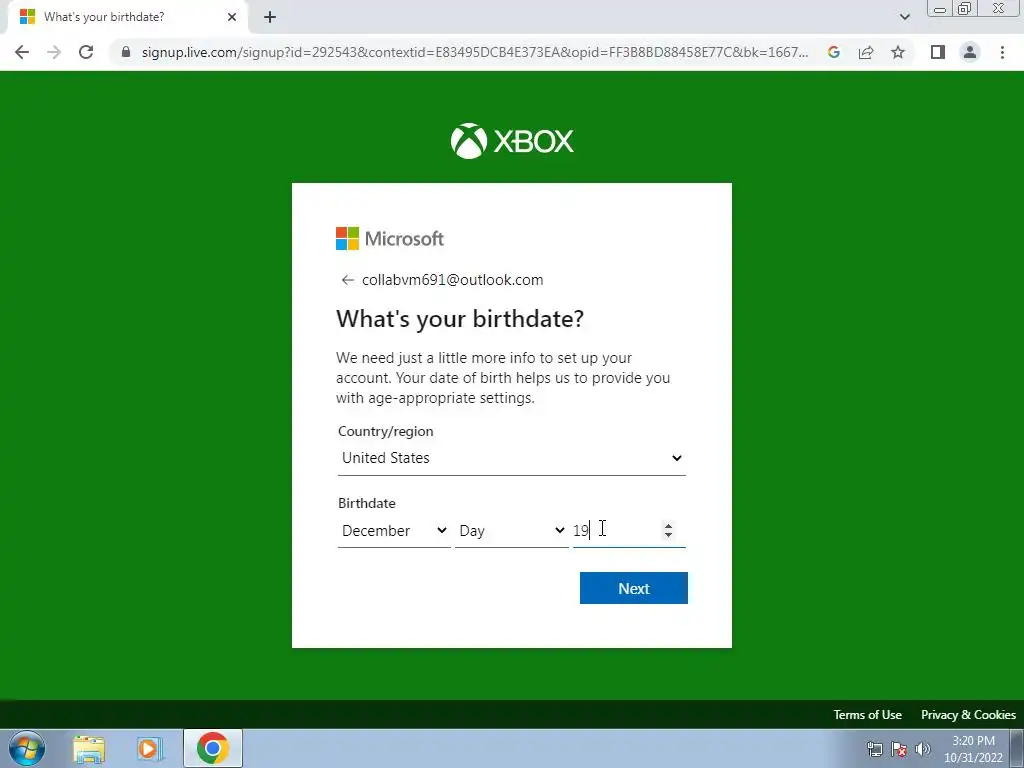
Task: Open the Country/region dropdown
Action: [512, 458]
